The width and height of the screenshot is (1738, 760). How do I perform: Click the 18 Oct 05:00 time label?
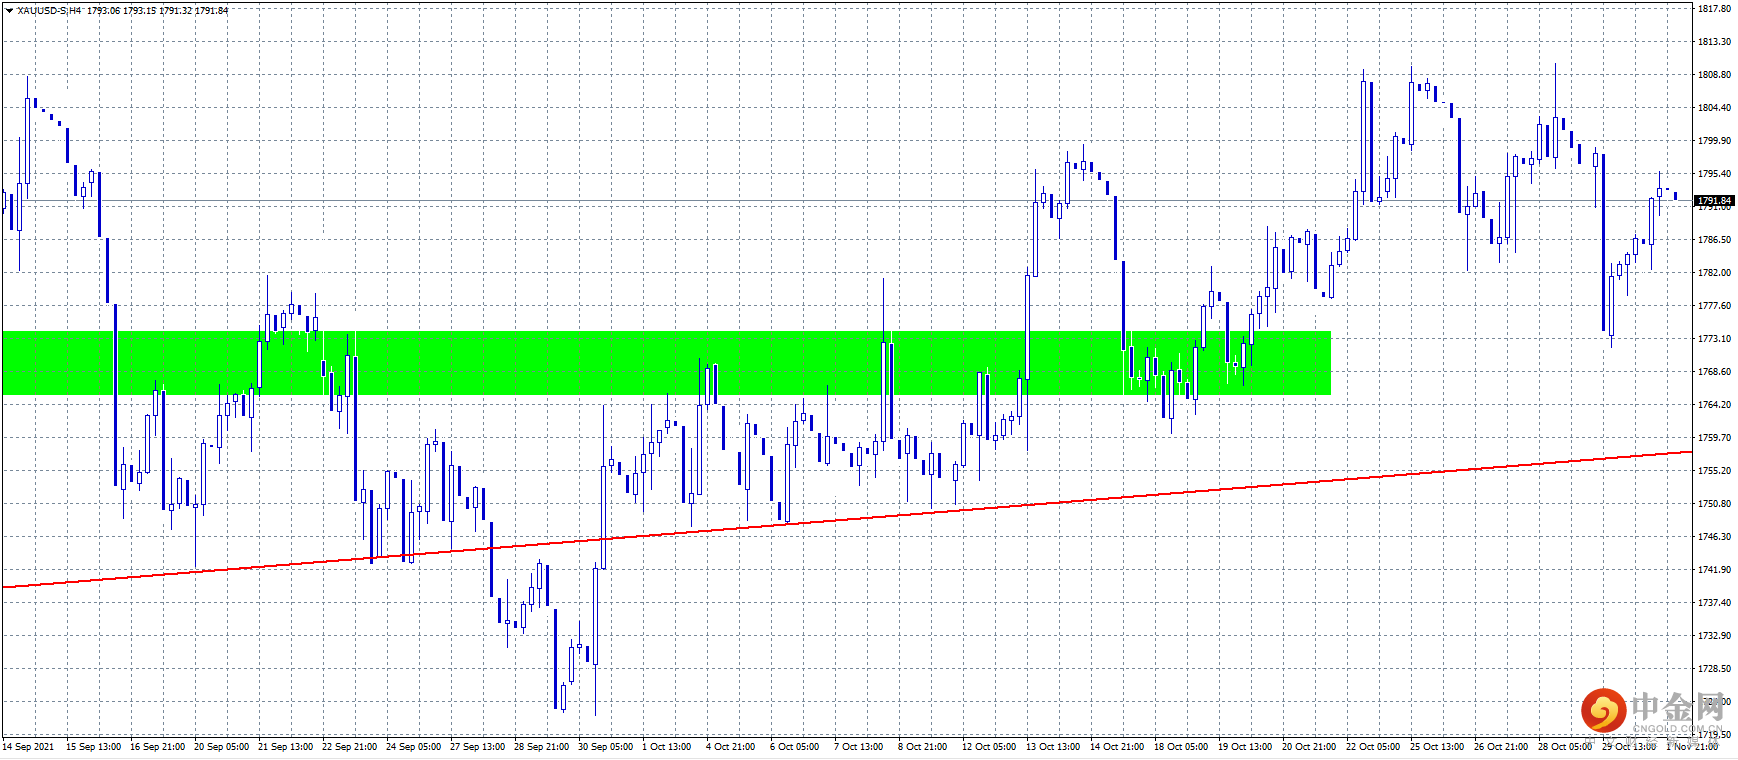click(x=1181, y=747)
